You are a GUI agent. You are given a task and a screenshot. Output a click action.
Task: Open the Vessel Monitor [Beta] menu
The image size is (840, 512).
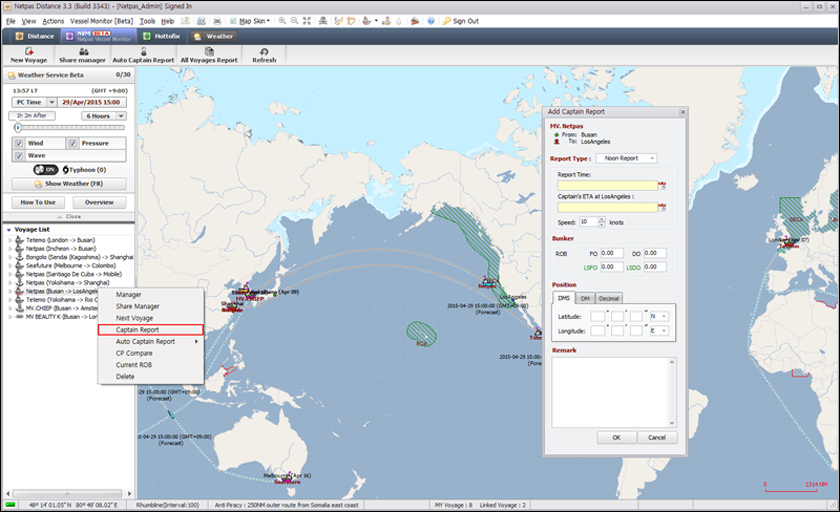pos(101,21)
